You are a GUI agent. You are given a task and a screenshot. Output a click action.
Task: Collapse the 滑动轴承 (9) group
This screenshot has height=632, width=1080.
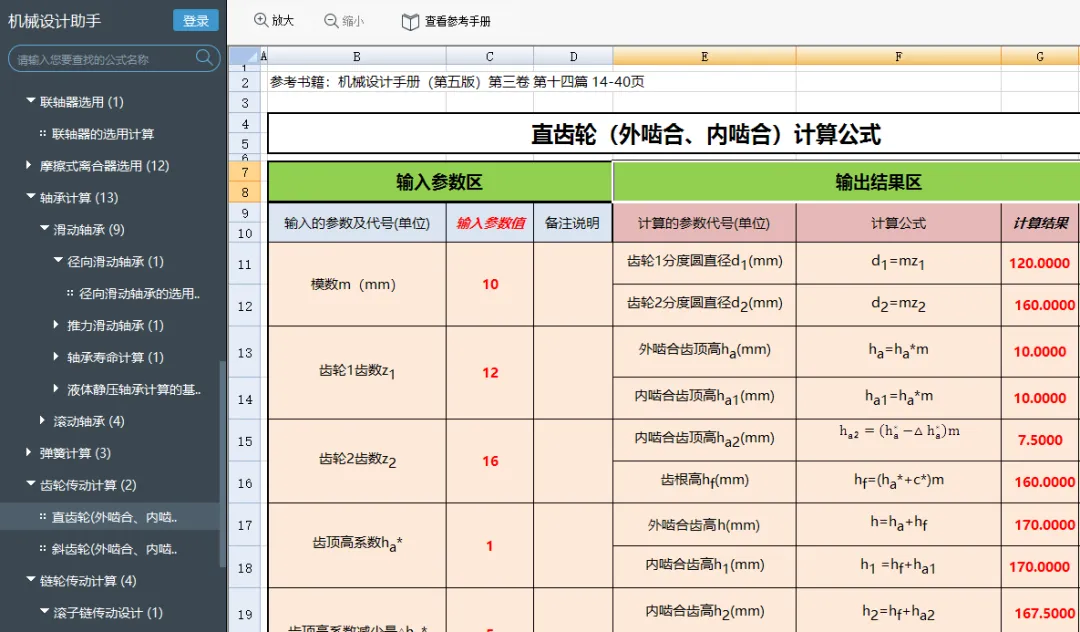(x=44, y=229)
